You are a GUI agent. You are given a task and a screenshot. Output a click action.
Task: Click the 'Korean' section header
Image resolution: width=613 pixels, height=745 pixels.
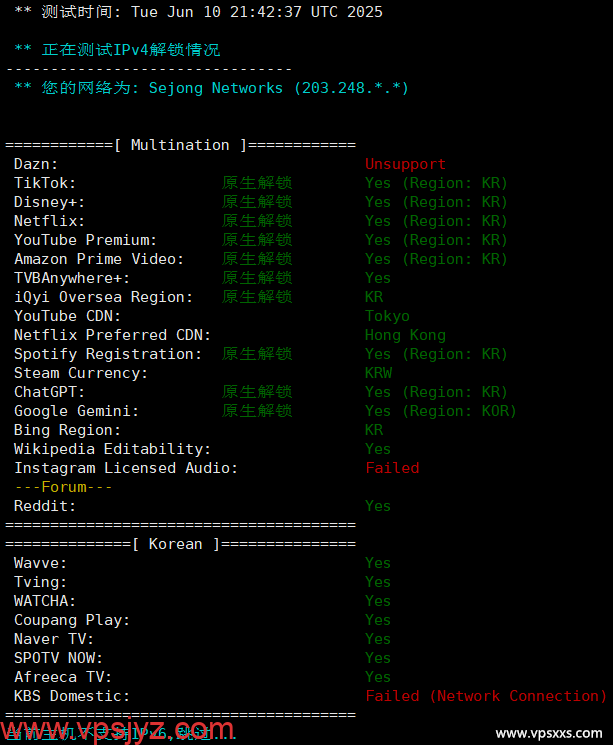[175, 544]
